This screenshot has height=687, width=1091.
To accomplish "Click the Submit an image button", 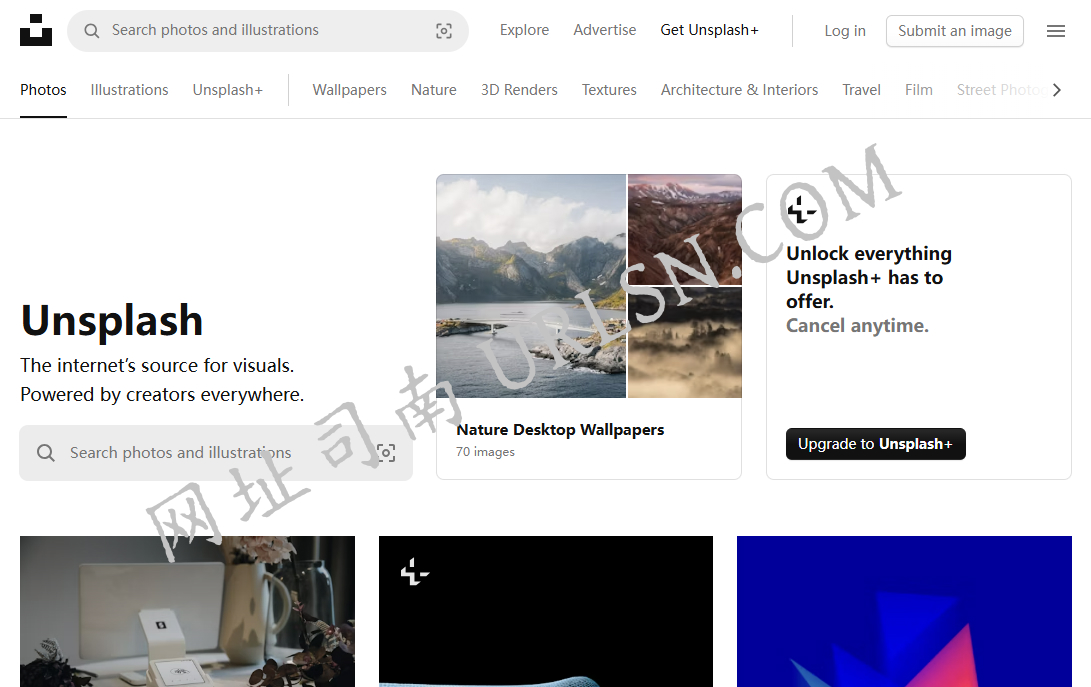I will point(954,31).
